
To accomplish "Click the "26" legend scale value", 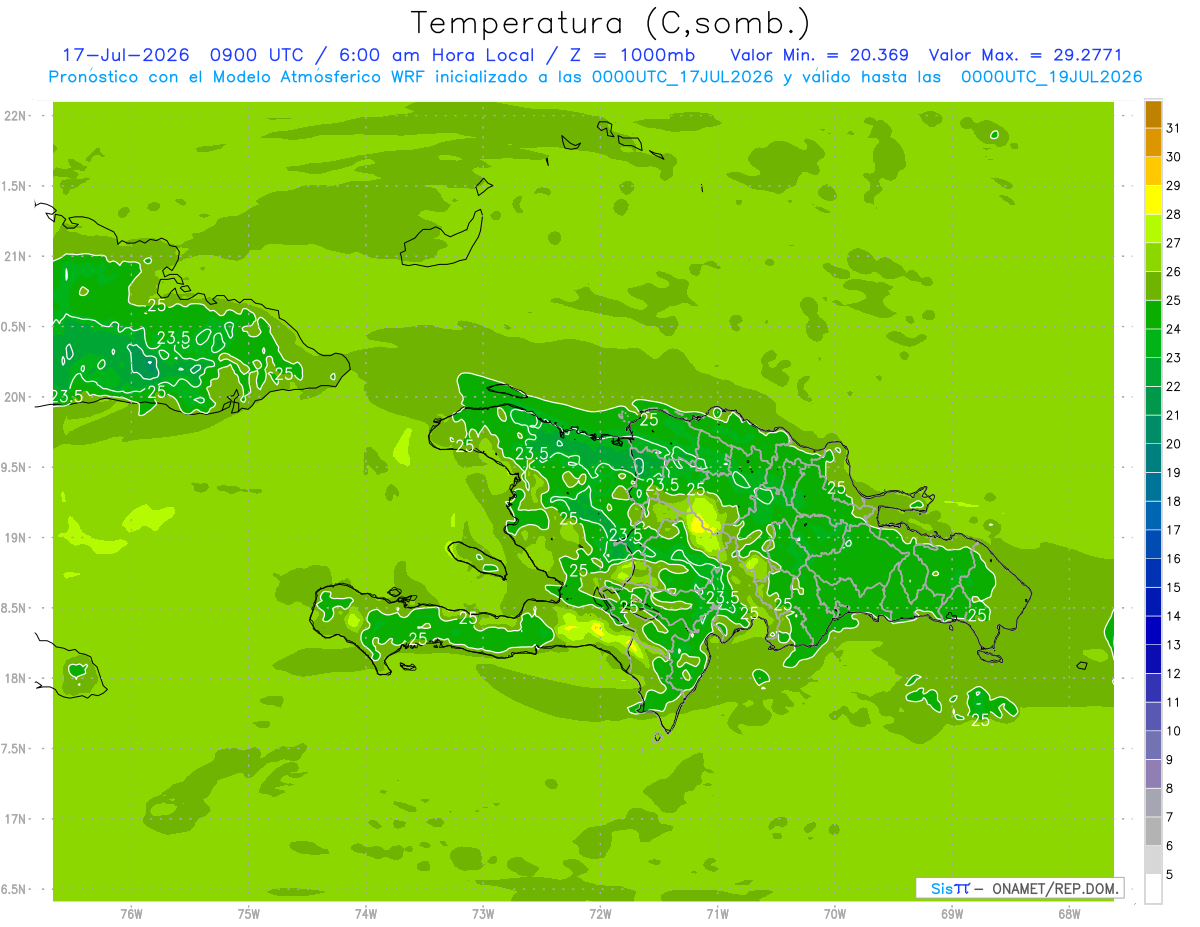I will click(1173, 272).
